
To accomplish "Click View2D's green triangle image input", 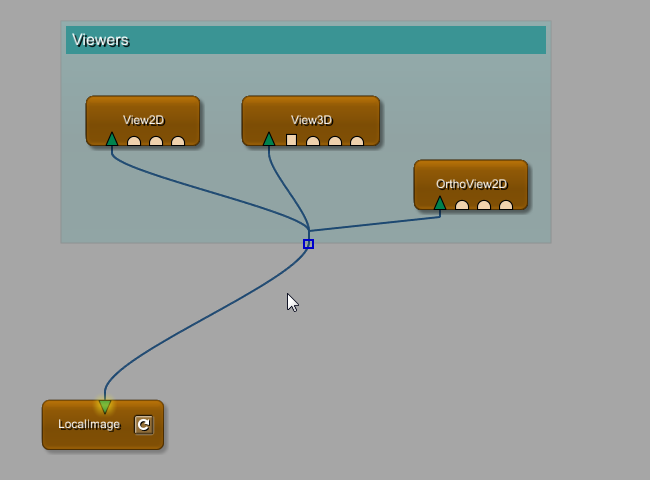I will [112, 139].
